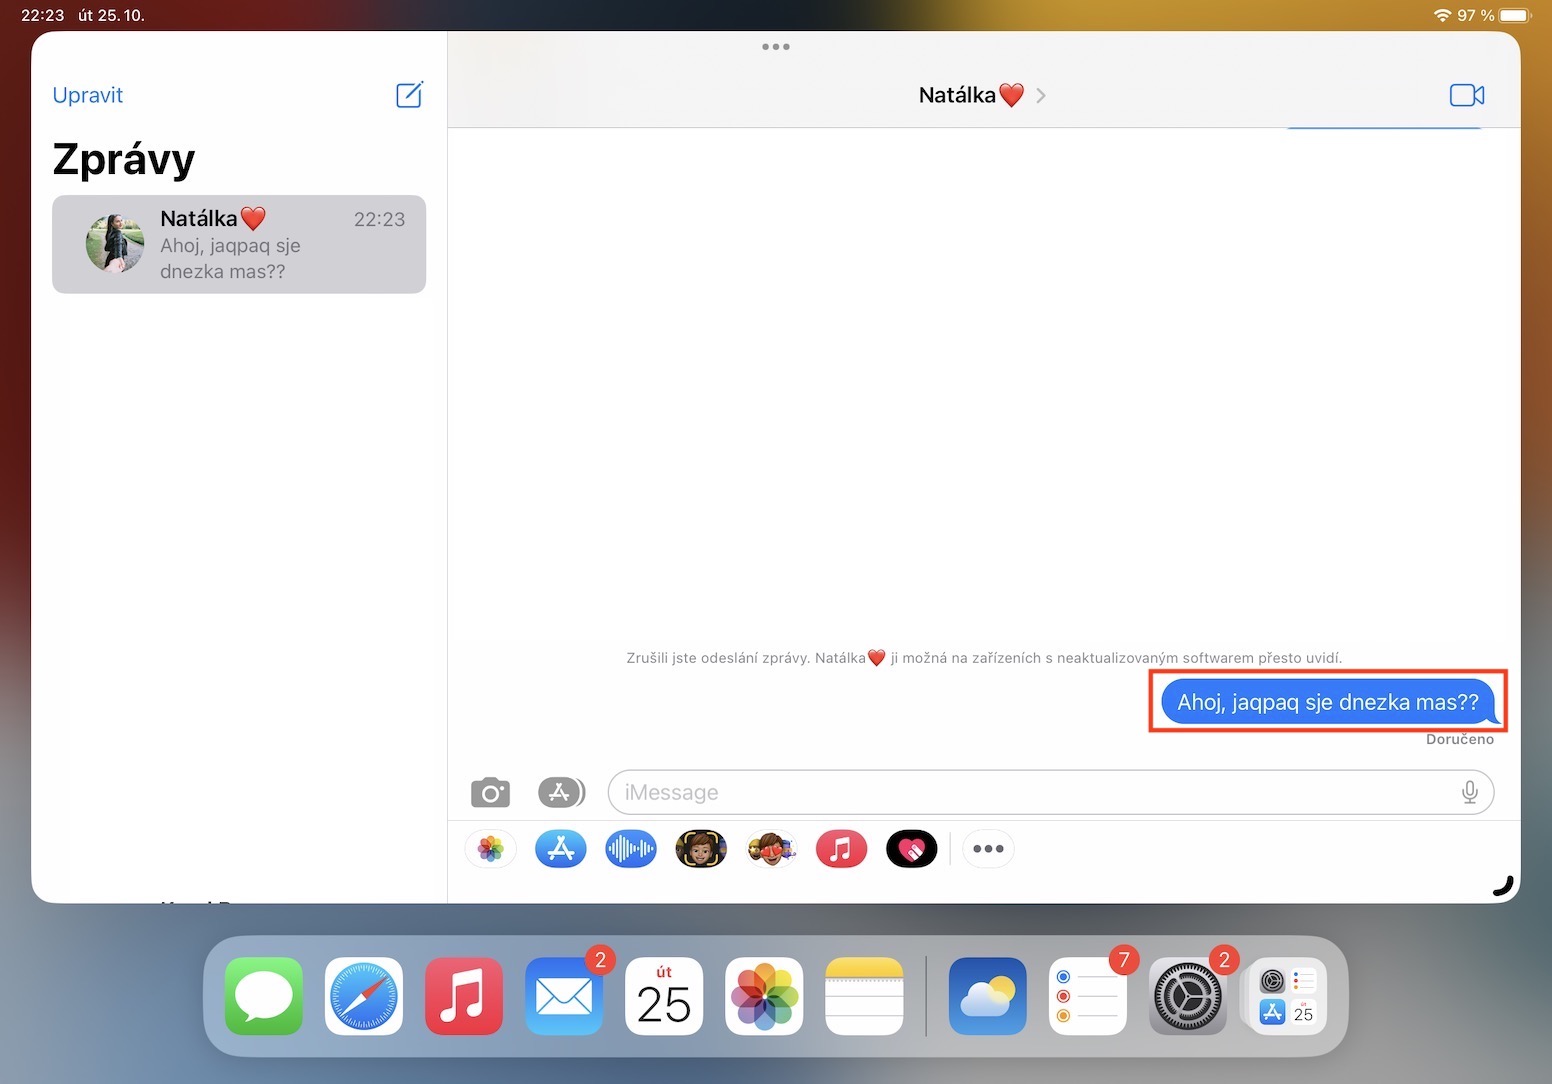The width and height of the screenshot is (1552, 1084).
Task: Open the camera to take a photo
Action: tap(490, 793)
